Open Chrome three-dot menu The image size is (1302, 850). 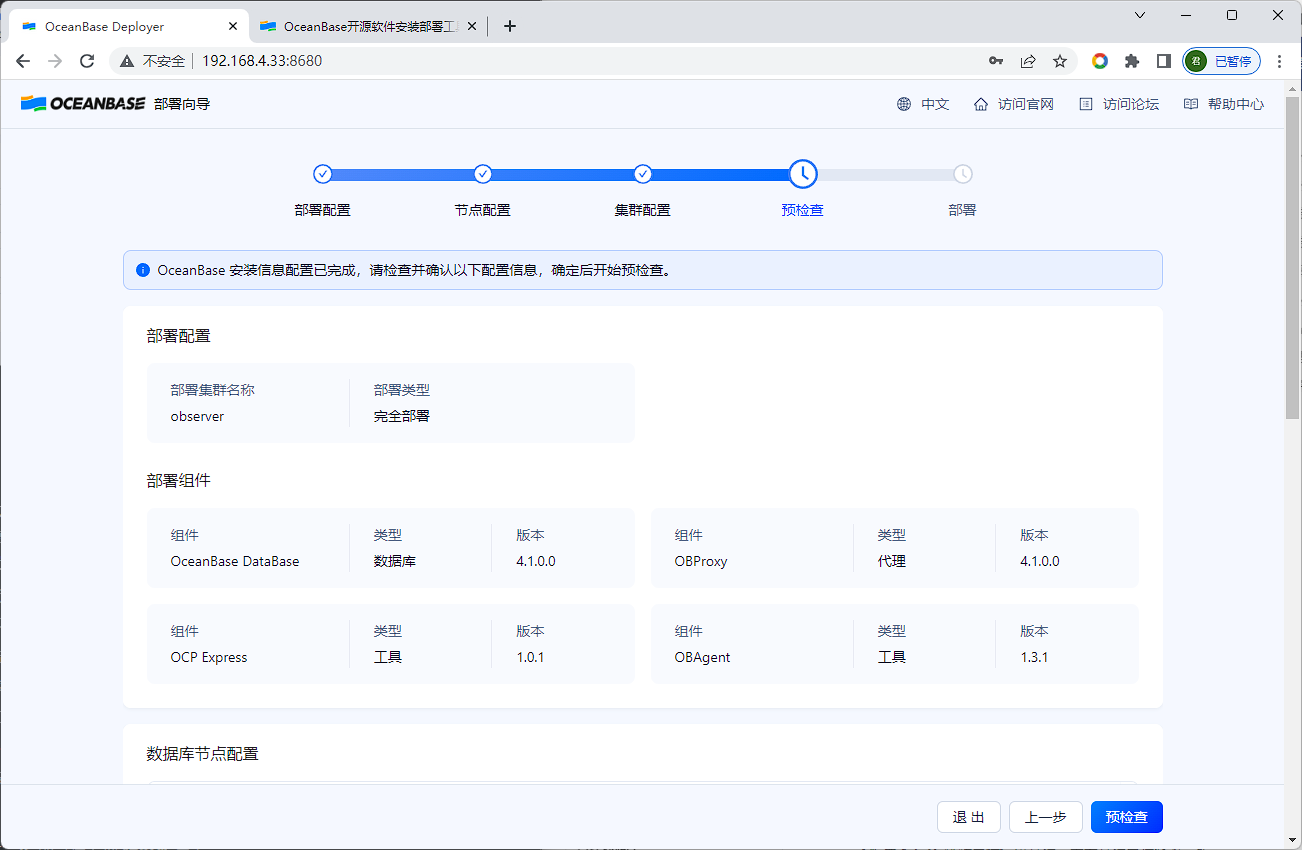1280,61
